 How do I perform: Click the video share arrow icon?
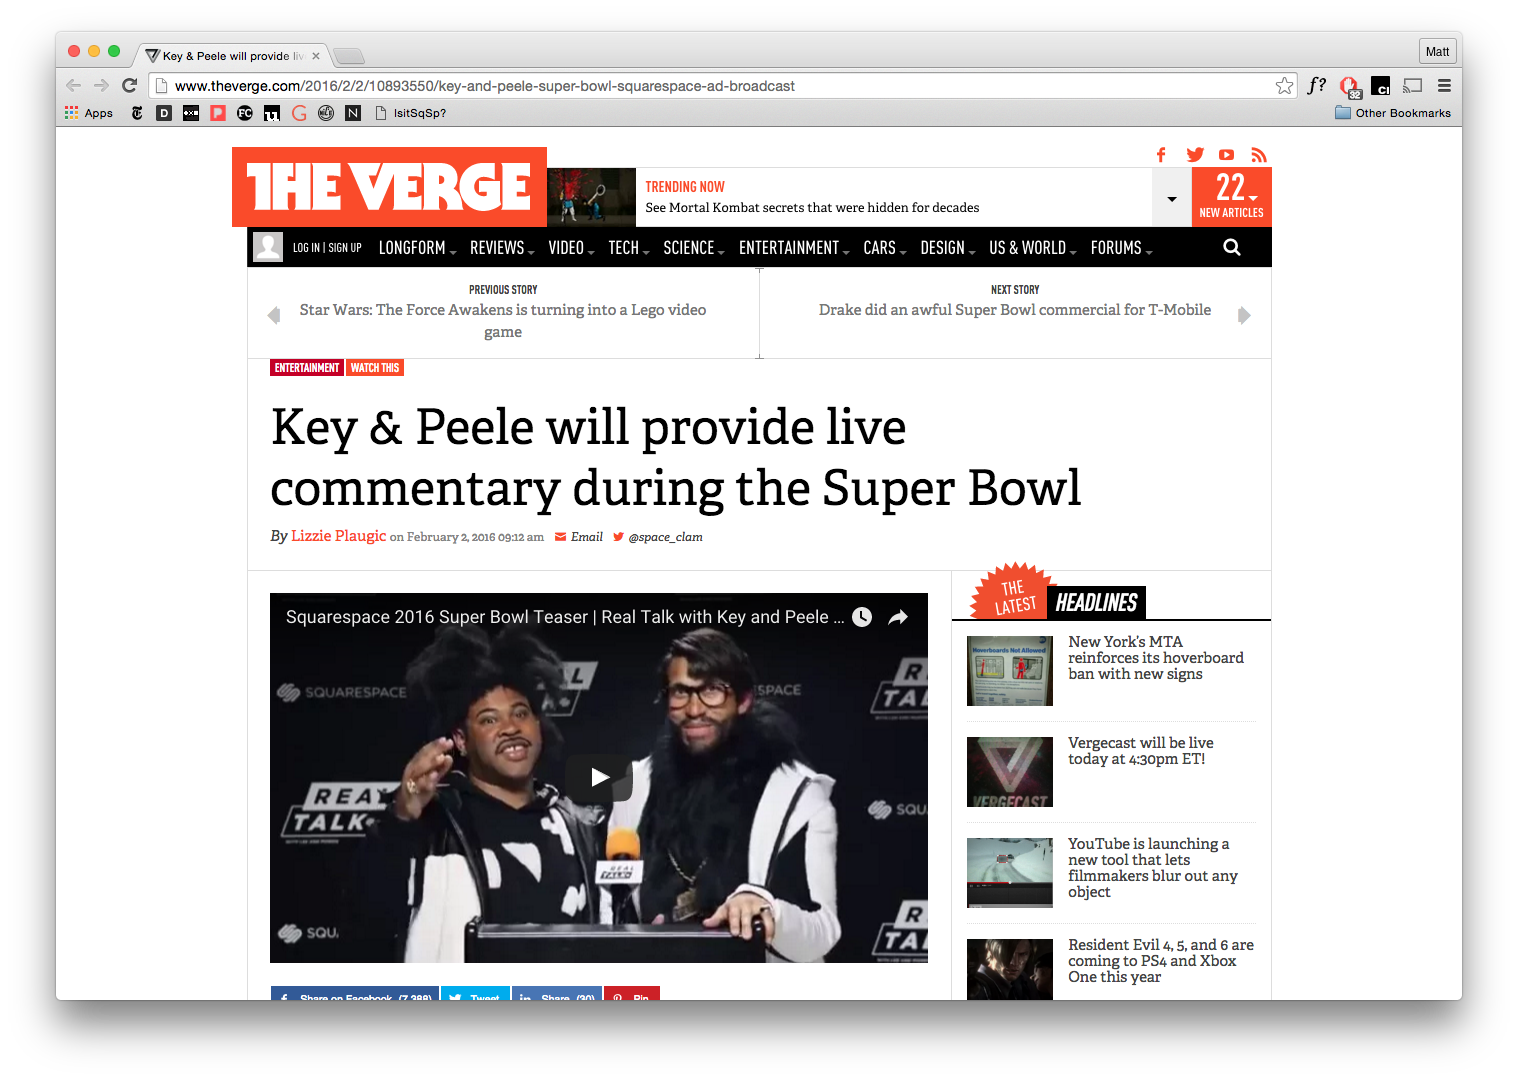(898, 617)
